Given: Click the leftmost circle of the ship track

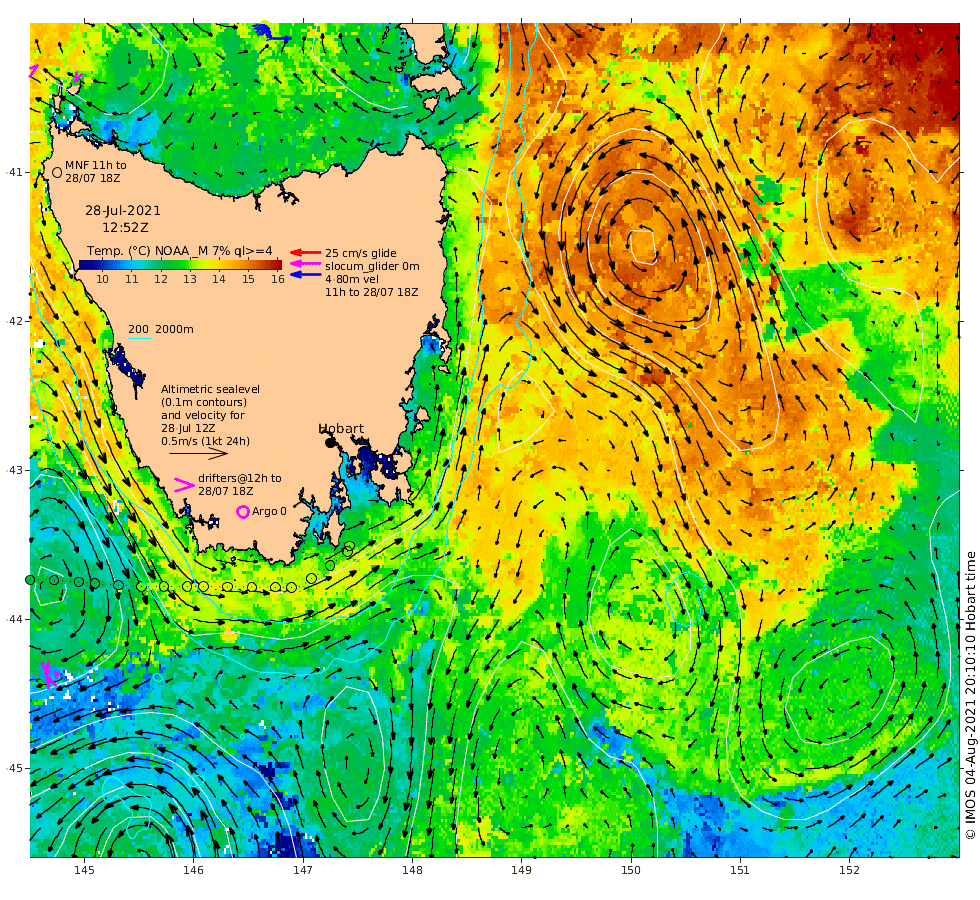Looking at the screenshot, I should (x=29, y=580).
